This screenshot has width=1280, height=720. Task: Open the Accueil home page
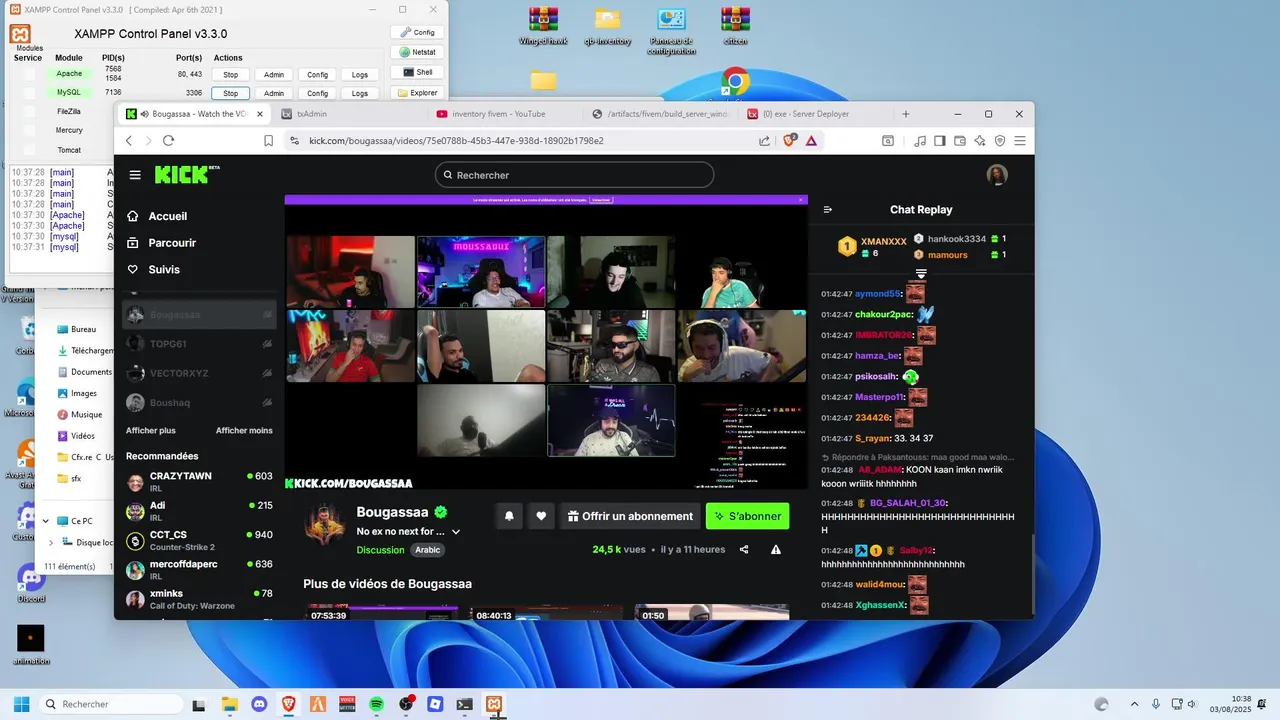click(x=157, y=216)
